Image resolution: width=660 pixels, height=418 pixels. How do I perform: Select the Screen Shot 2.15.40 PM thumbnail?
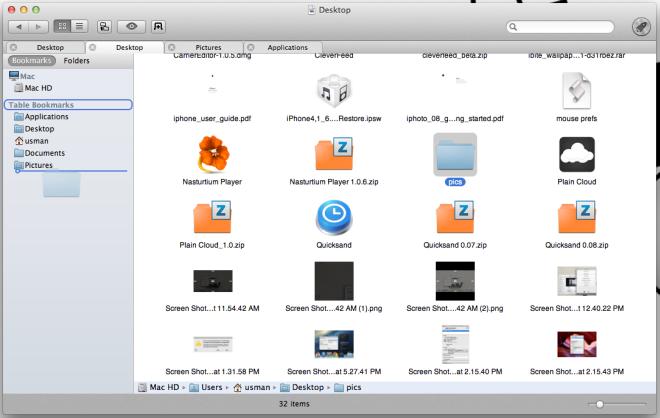[455, 344]
